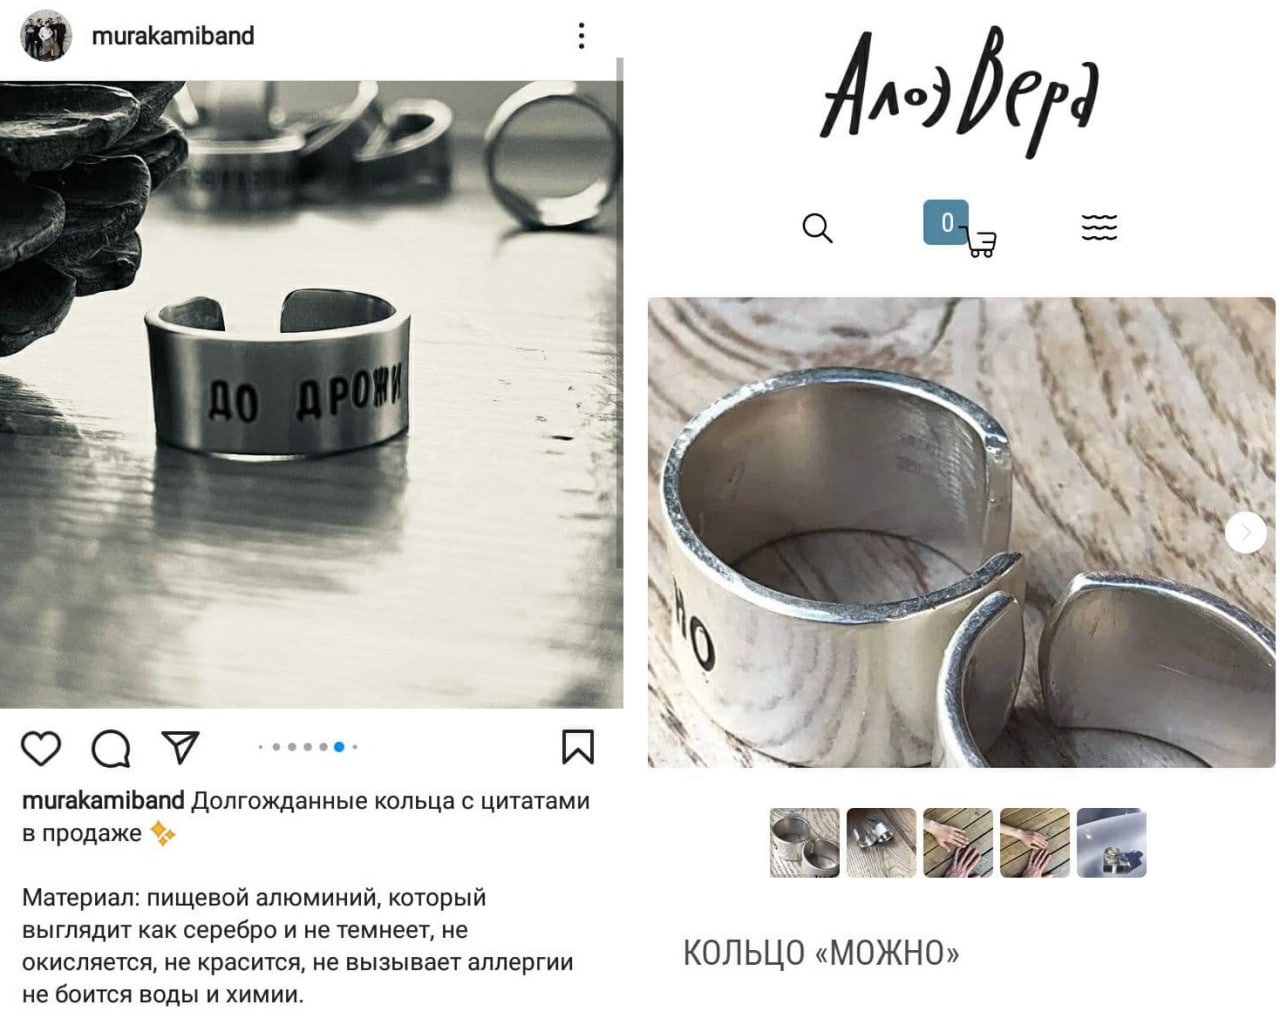Click murakamiband name in the caption
Screen dimensions: 1280x1025
pyautogui.click(x=103, y=801)
